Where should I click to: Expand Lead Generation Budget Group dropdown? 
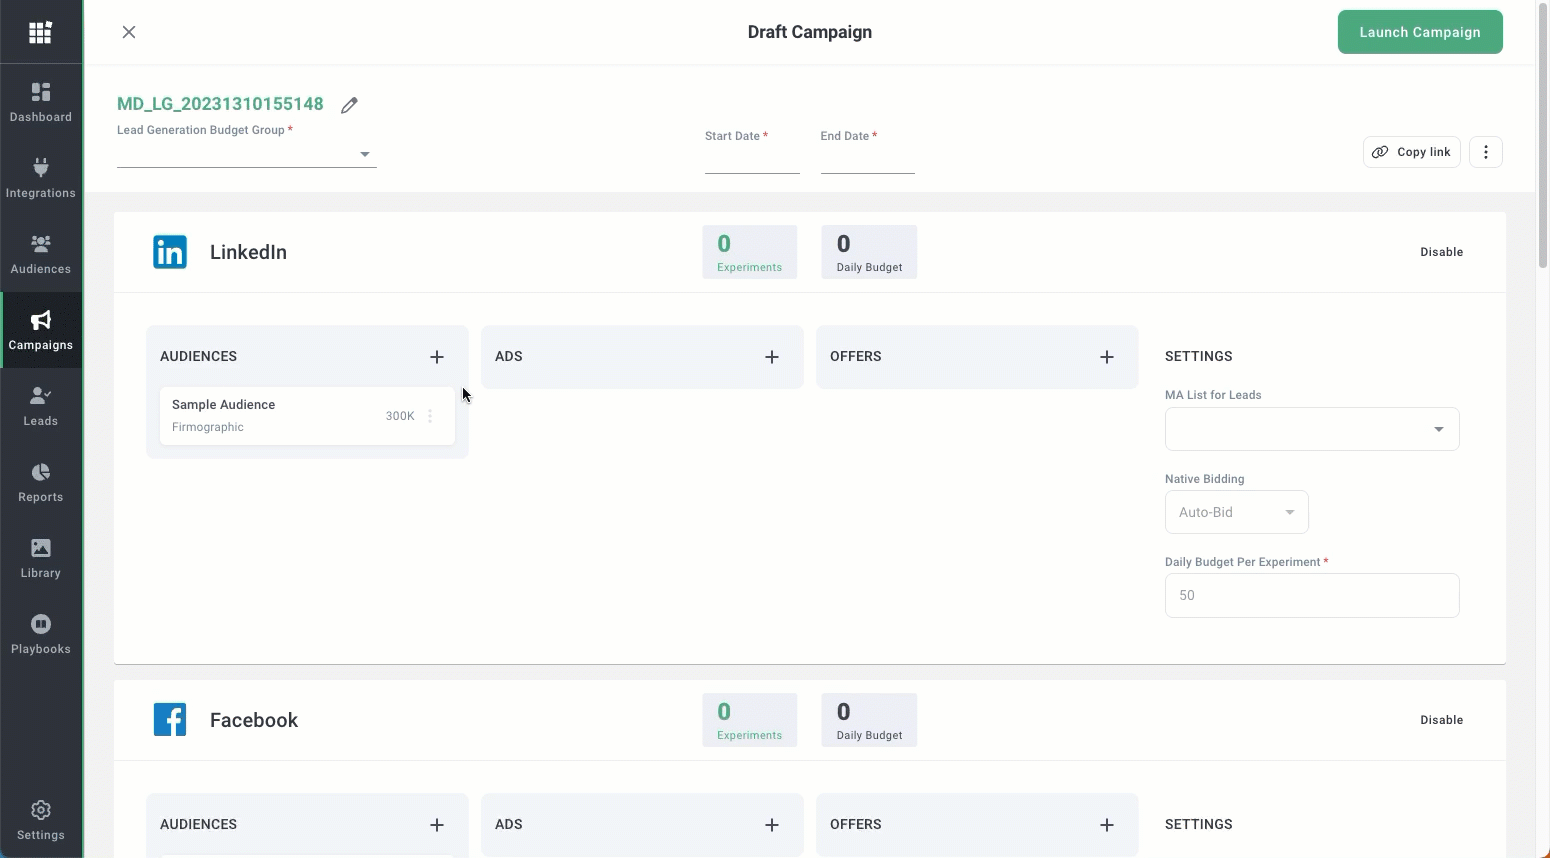coord(364,154)
